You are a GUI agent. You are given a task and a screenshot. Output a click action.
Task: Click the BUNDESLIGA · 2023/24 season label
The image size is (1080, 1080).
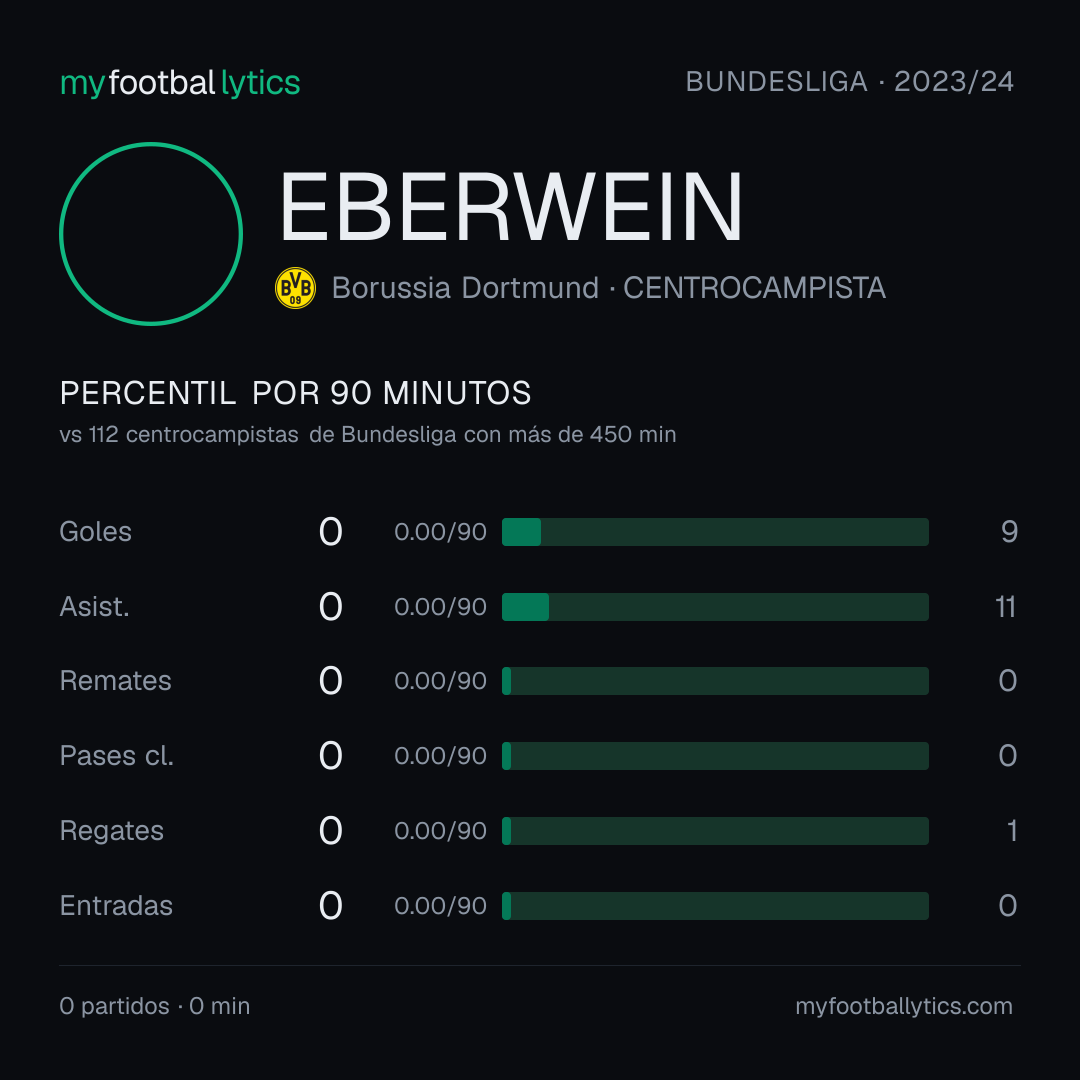click(x=849, y=82)
